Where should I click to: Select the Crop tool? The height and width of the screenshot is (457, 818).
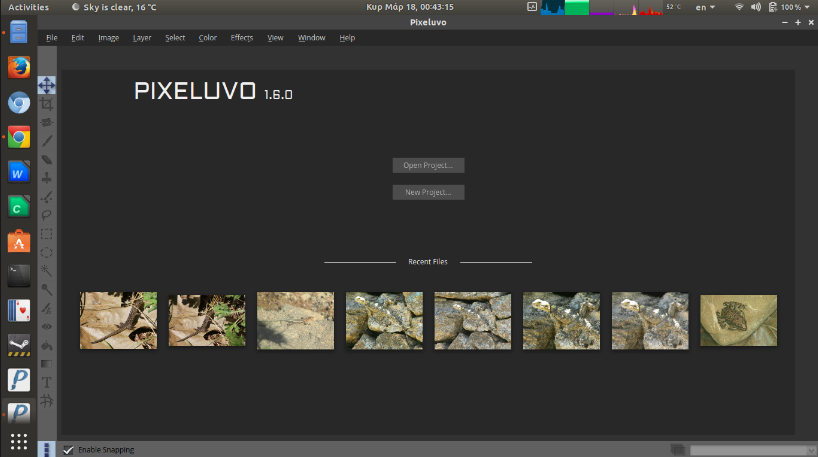point(46,104)
